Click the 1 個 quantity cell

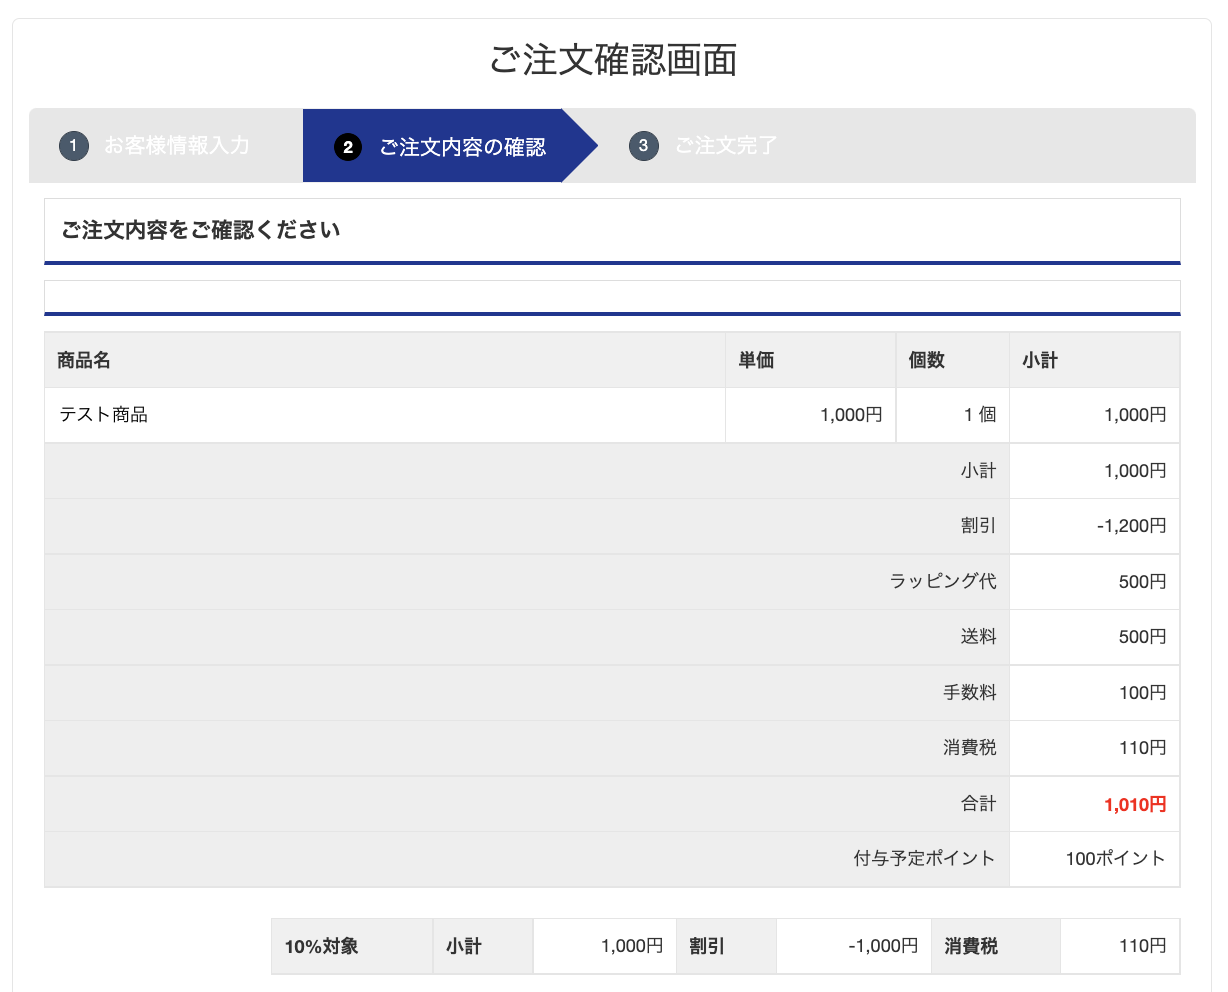[x=979, y=415]
